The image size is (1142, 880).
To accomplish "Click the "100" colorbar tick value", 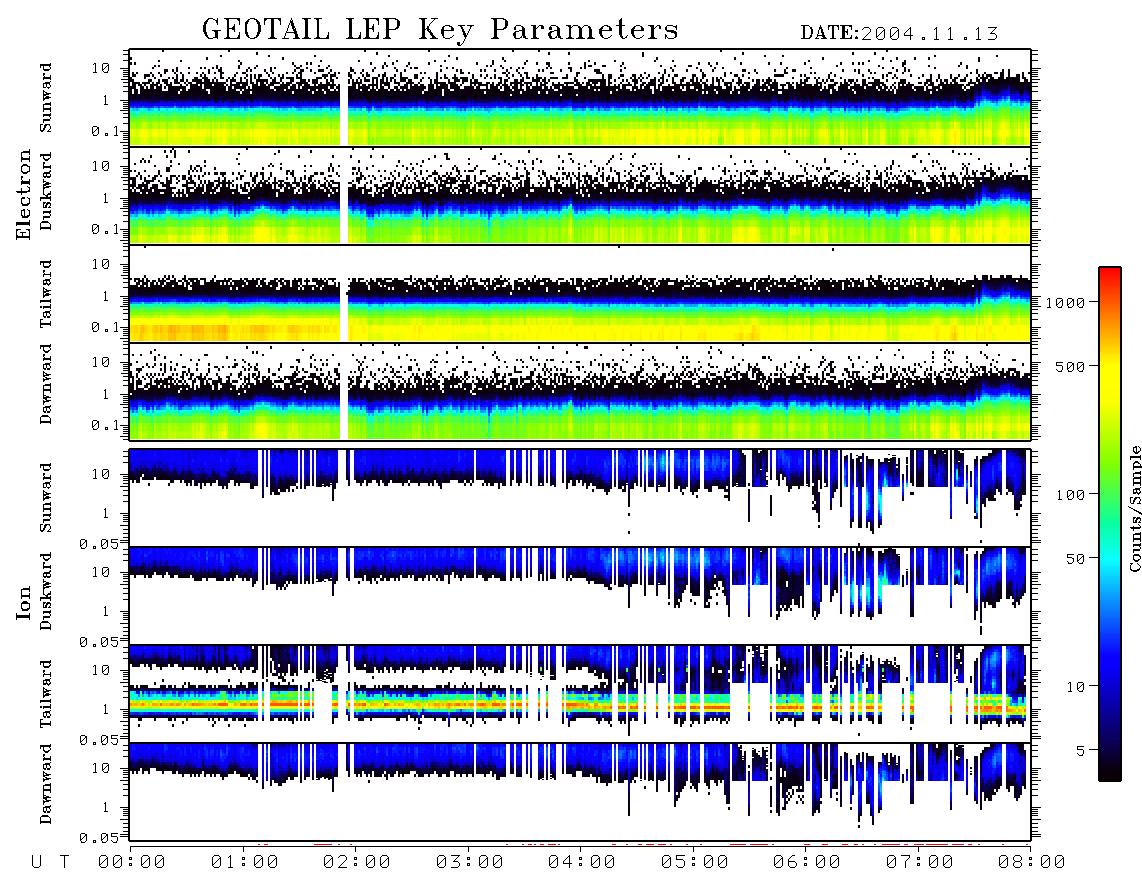I will pos(1071,495).
